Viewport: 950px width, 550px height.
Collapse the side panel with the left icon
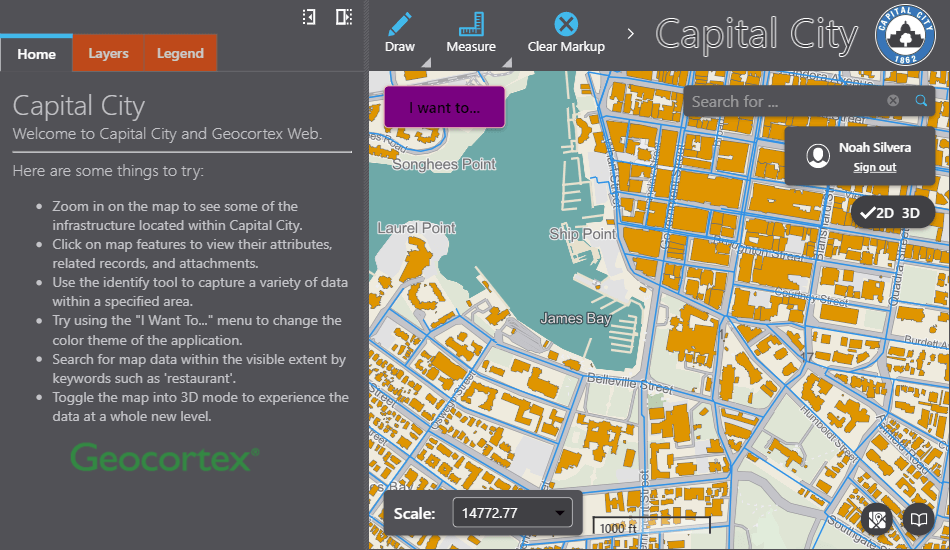coord(310,17)
